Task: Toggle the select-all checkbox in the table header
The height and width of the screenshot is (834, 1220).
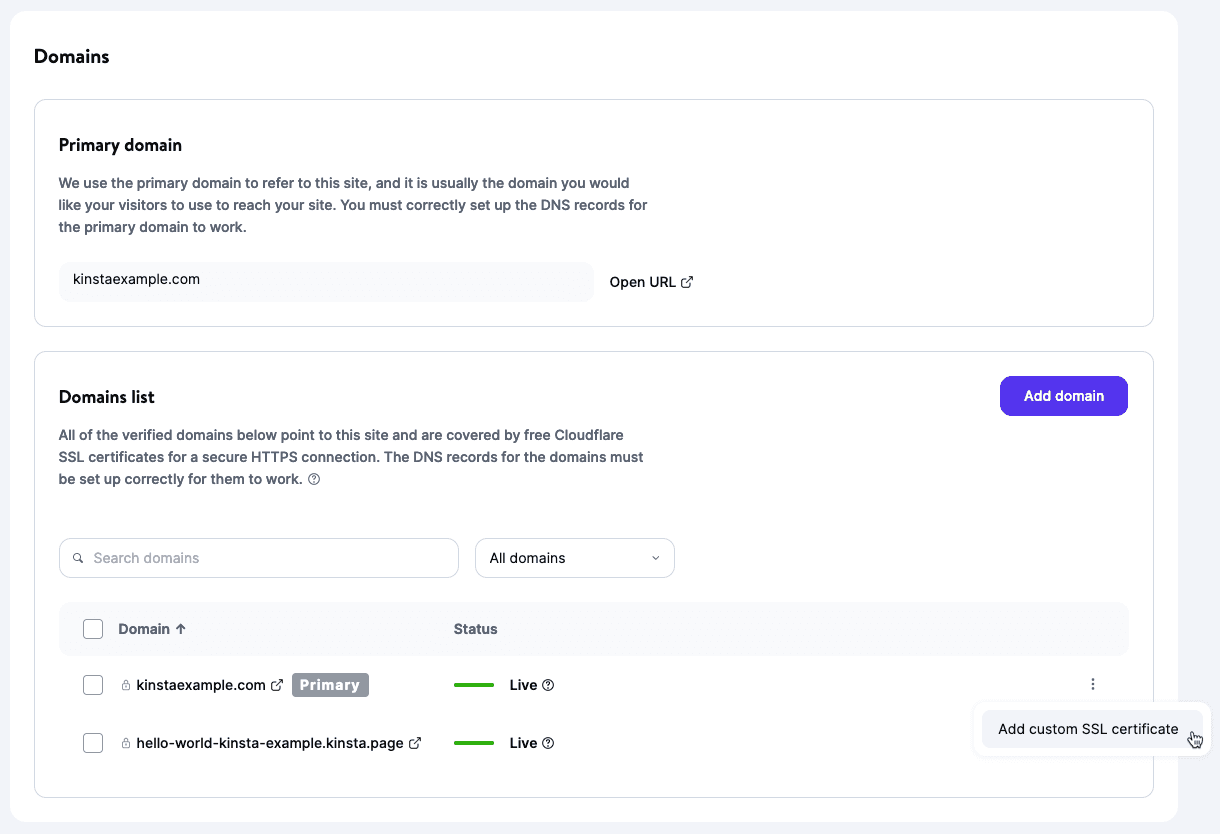Action: [x=93, y=629]
